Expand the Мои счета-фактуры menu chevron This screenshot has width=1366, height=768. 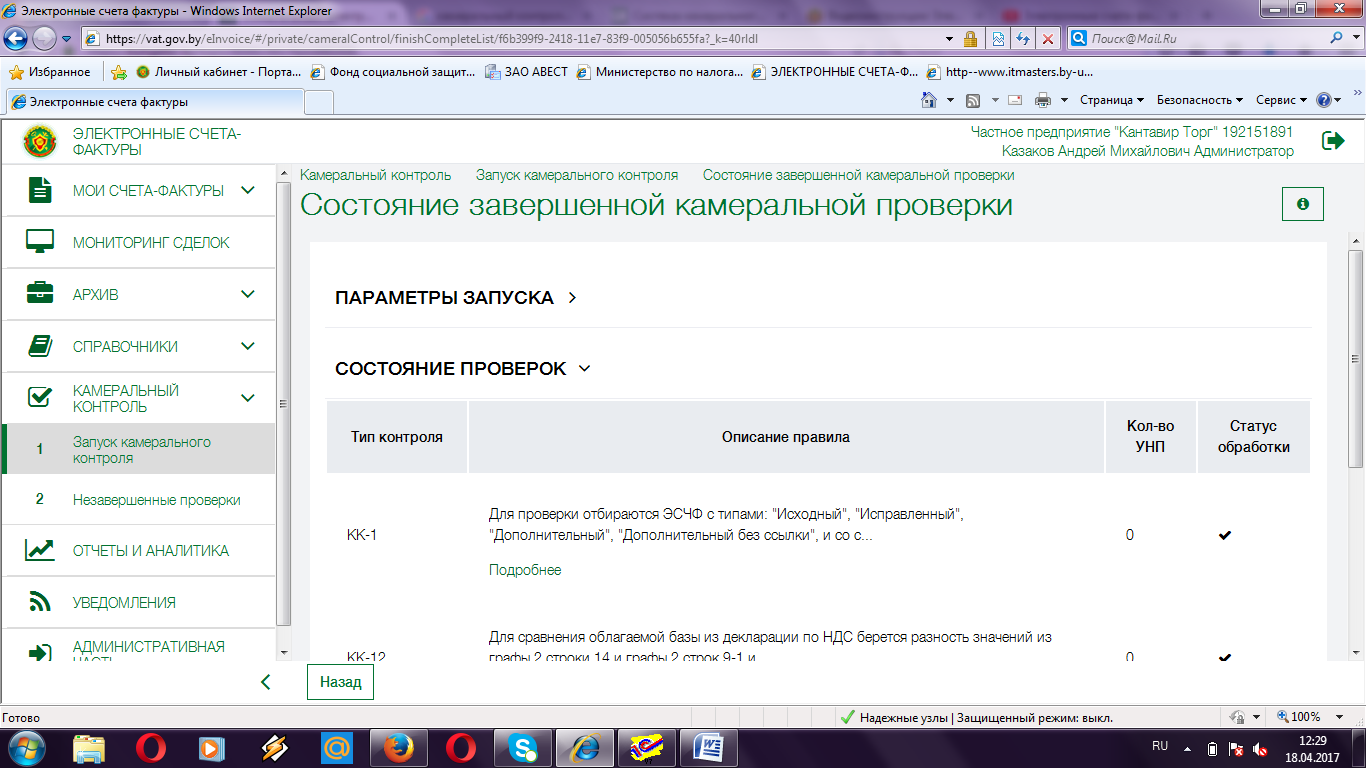click(x=248, y=190)
